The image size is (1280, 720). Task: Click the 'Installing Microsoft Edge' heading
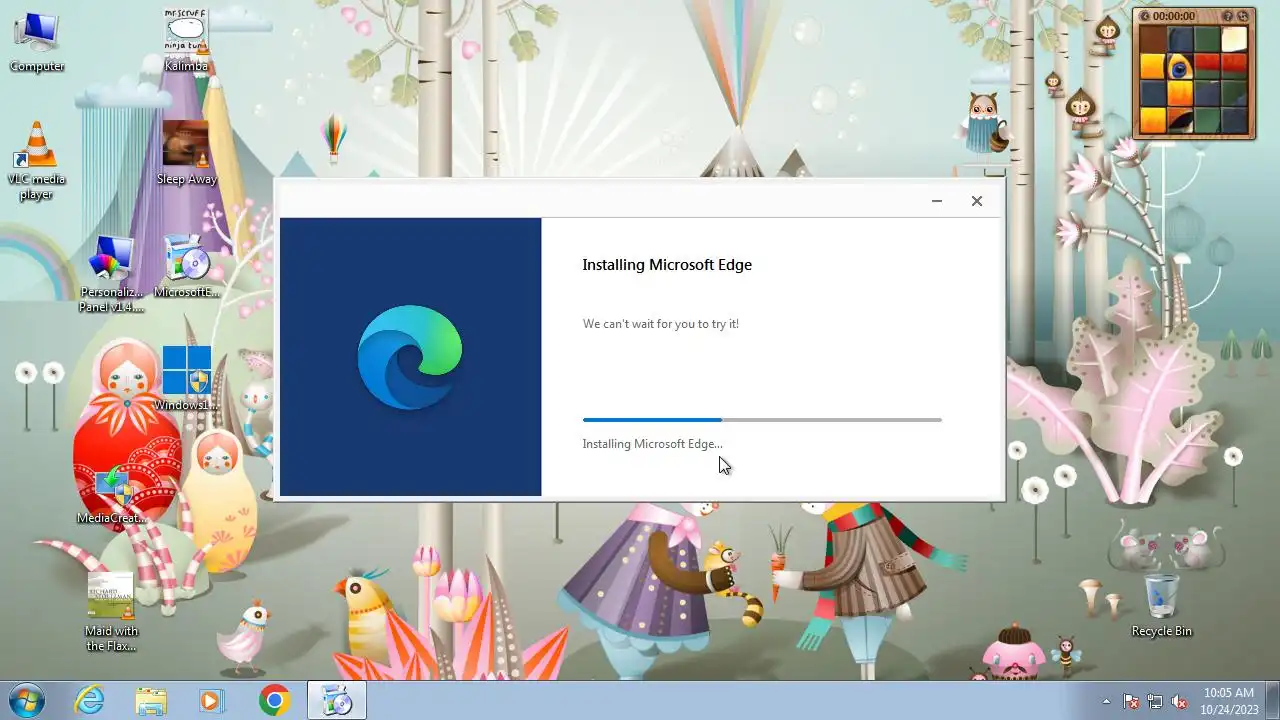click(667, 265)
